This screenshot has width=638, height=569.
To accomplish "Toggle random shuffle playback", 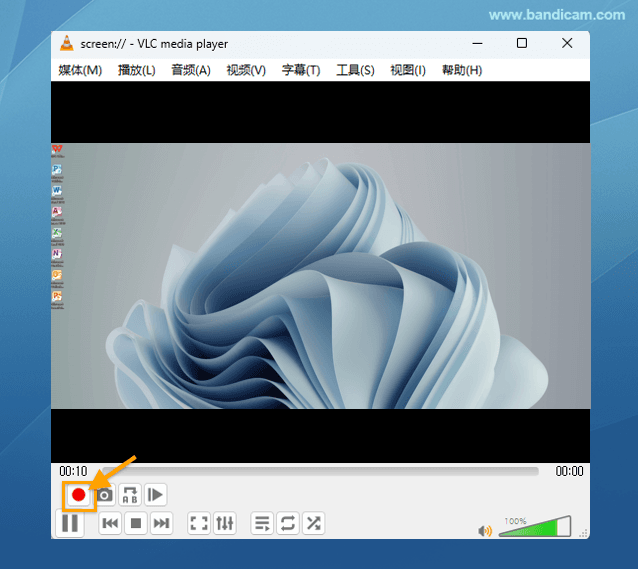I will 313,523.
